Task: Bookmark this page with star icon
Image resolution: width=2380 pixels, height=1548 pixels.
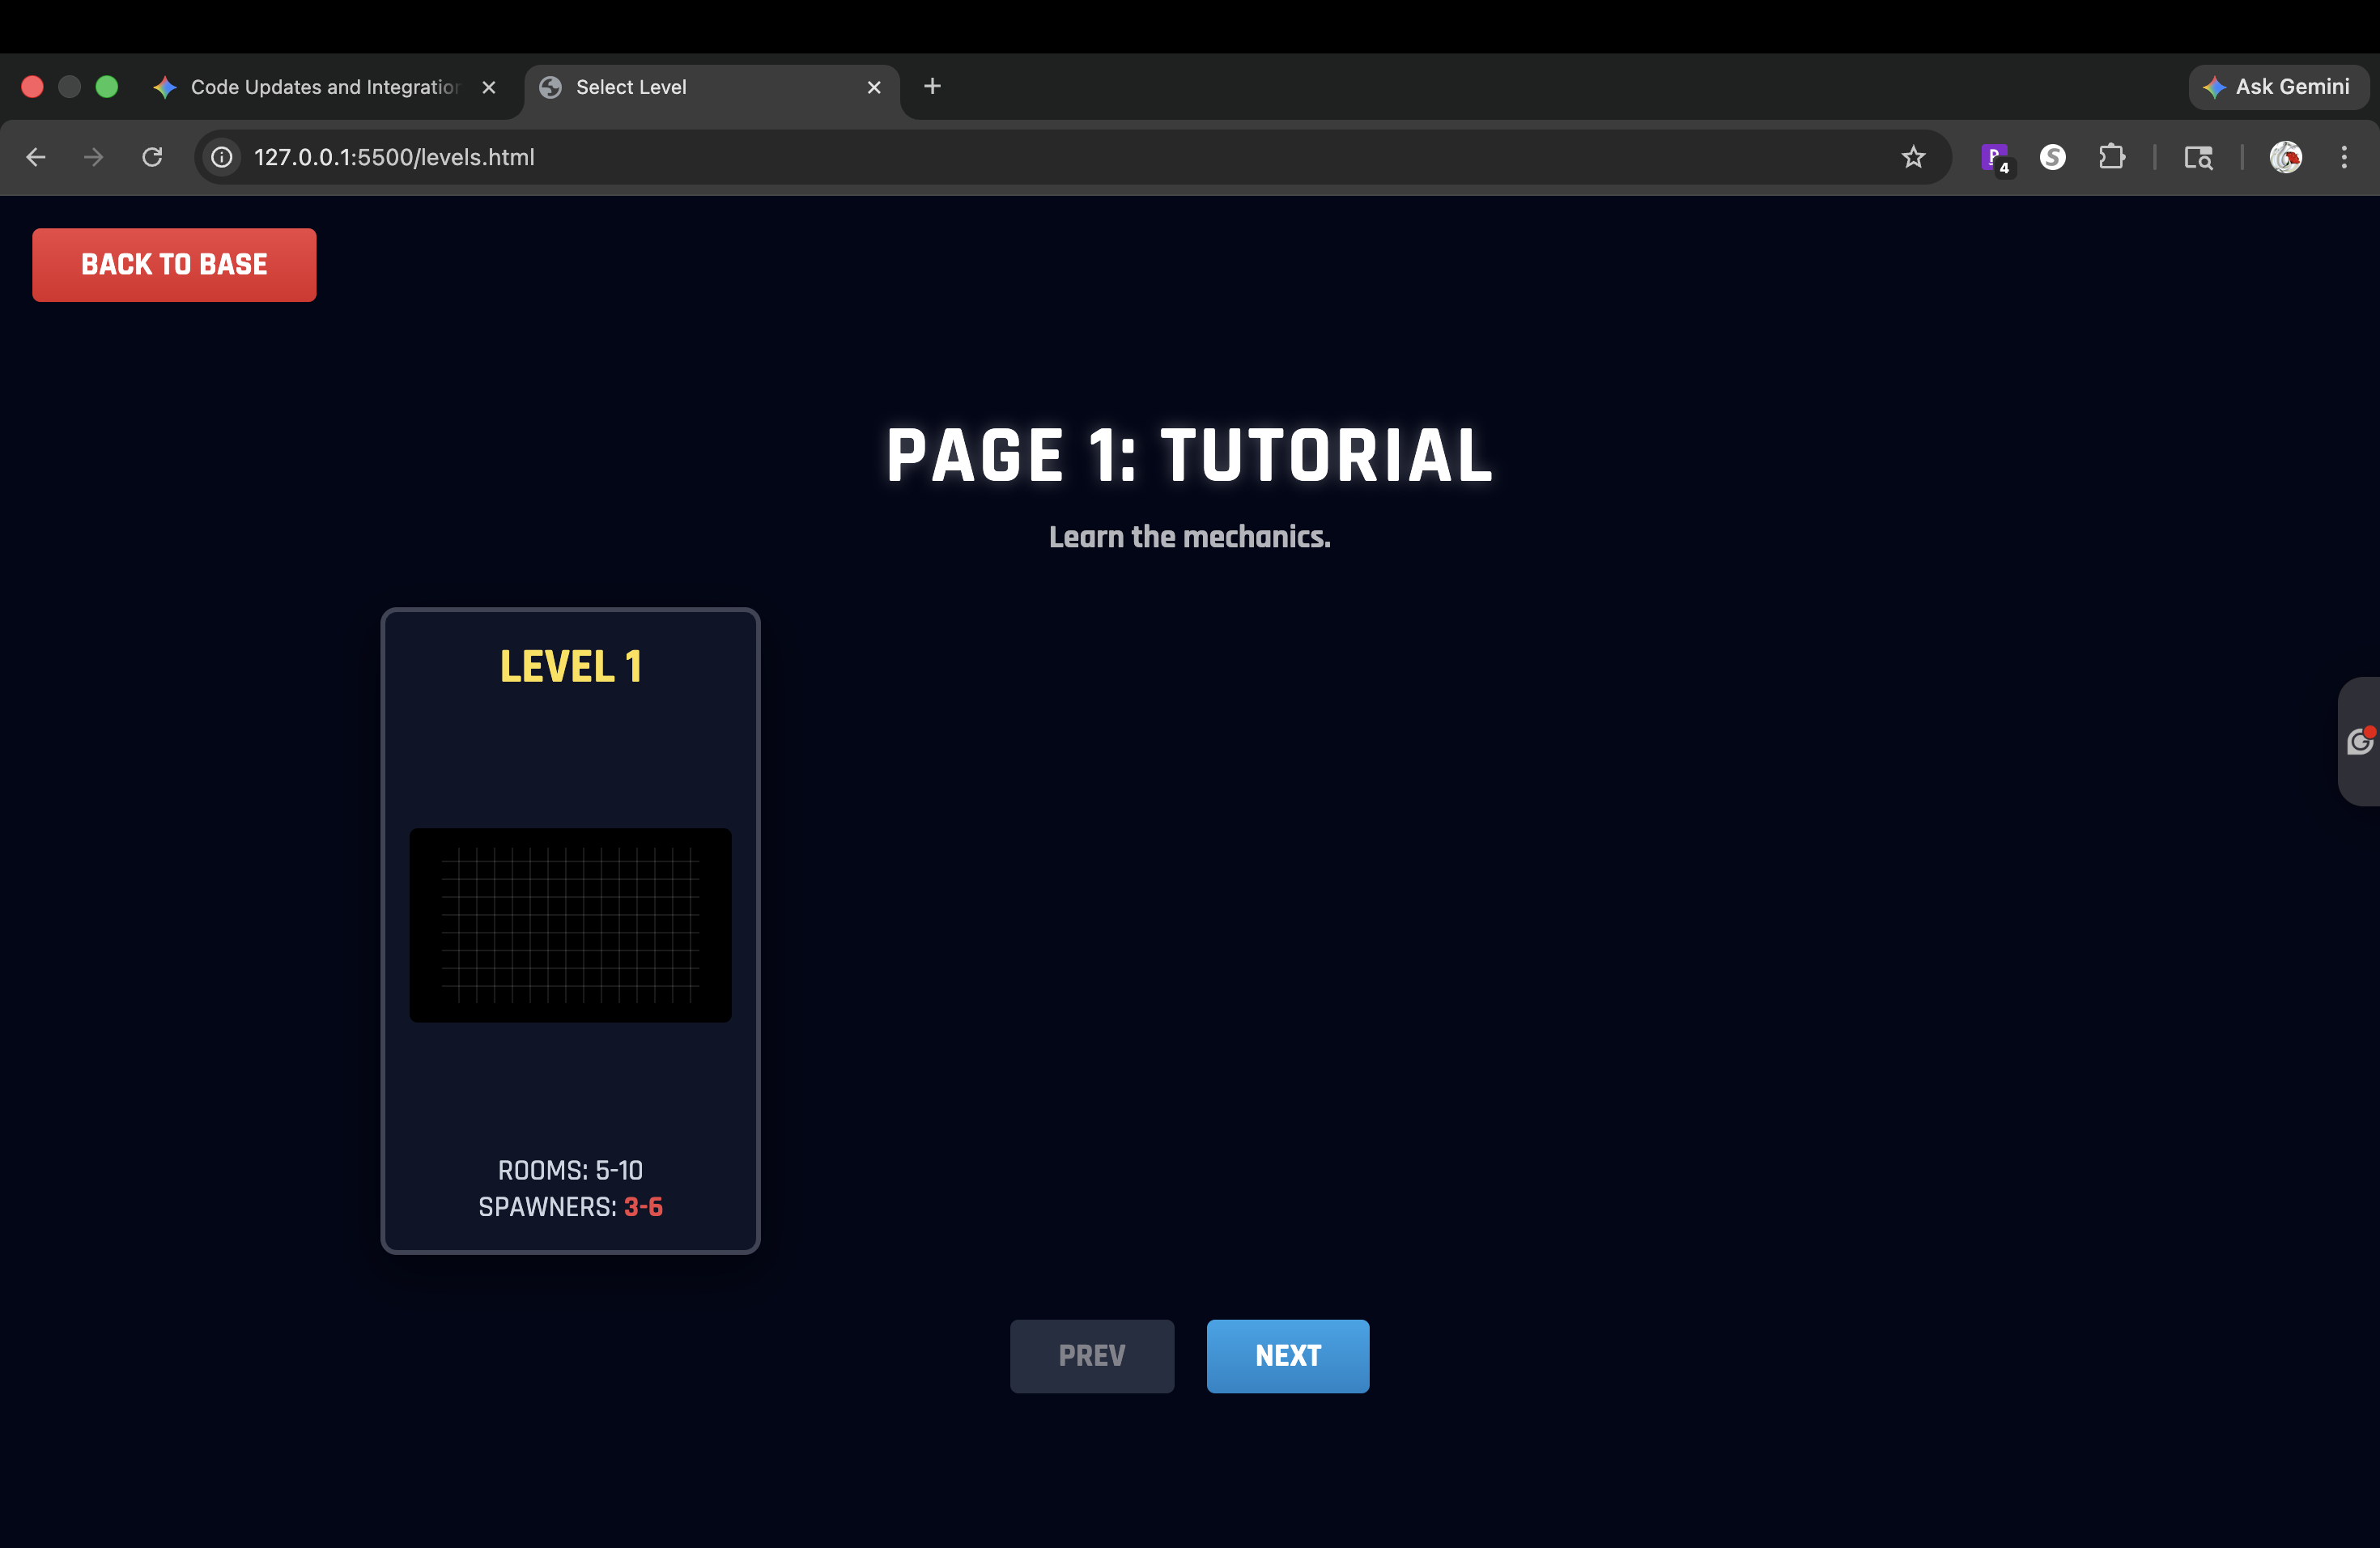Action: [1912, 157]
